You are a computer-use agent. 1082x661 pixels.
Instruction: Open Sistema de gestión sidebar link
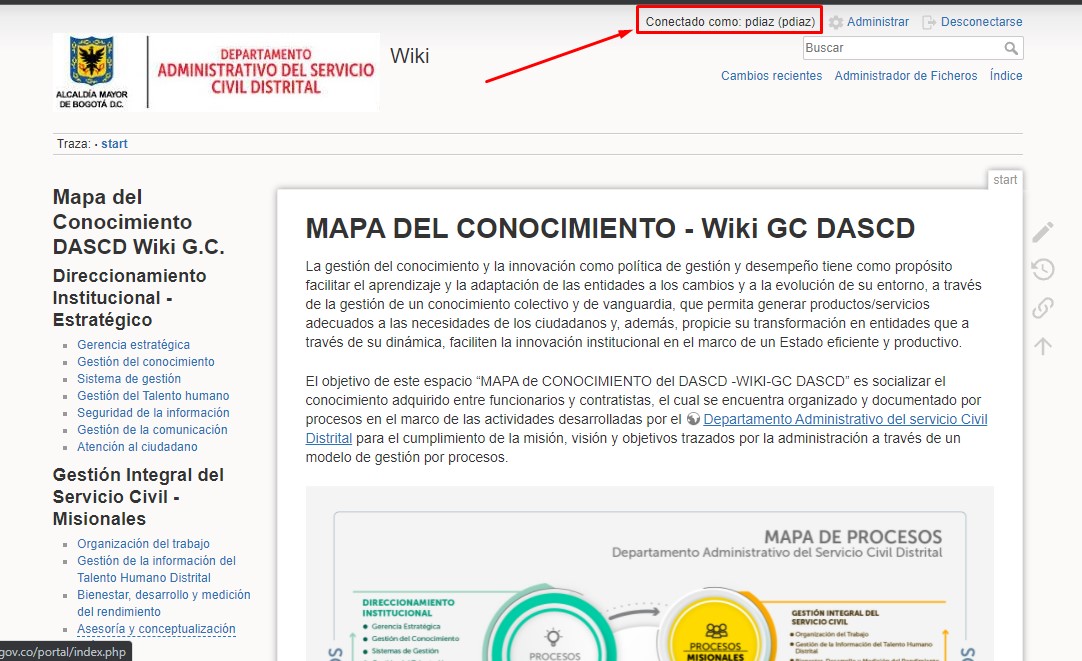click(129, 379)
